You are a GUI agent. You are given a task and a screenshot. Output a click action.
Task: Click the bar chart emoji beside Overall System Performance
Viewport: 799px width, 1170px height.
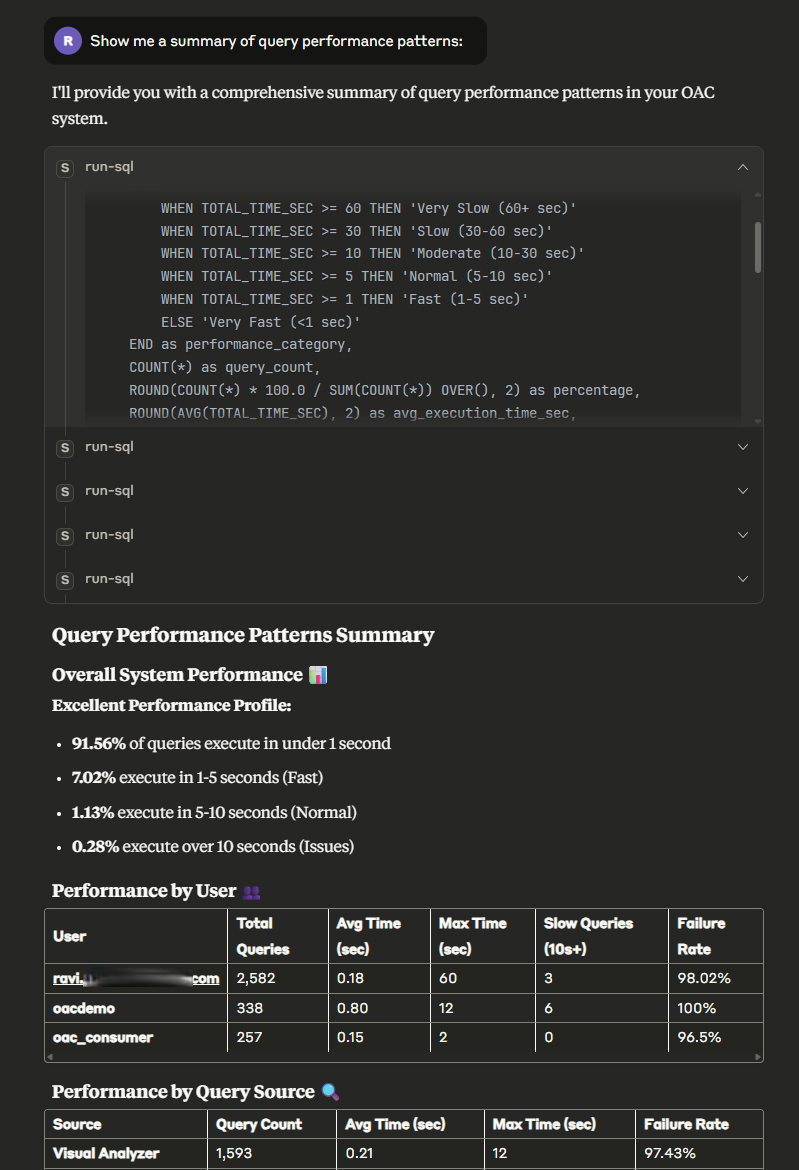[x=318, y=675]
